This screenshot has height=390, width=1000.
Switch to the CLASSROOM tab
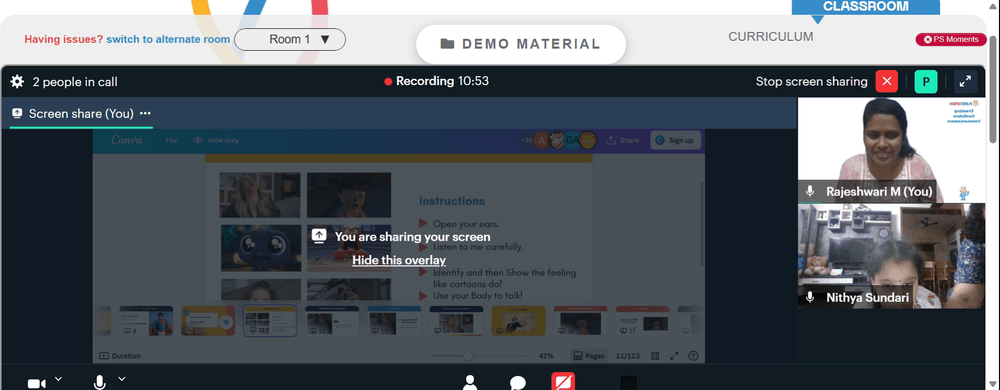tap(865, 6)
